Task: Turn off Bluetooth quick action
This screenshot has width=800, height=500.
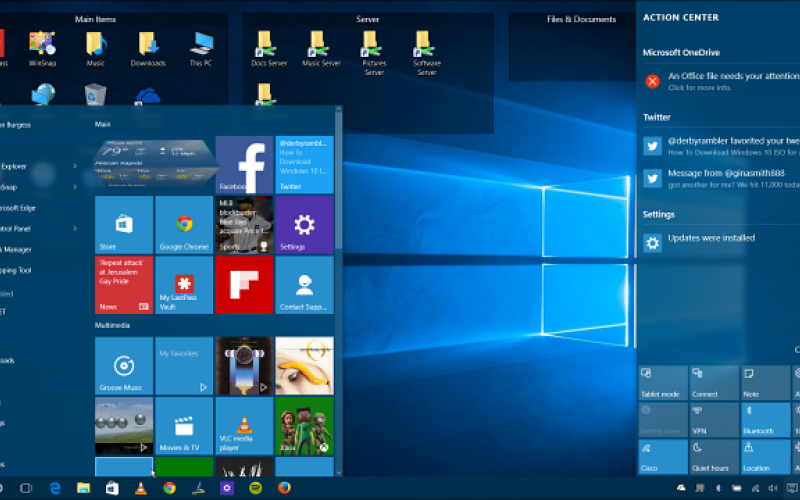Action: [x=764, y=419]
